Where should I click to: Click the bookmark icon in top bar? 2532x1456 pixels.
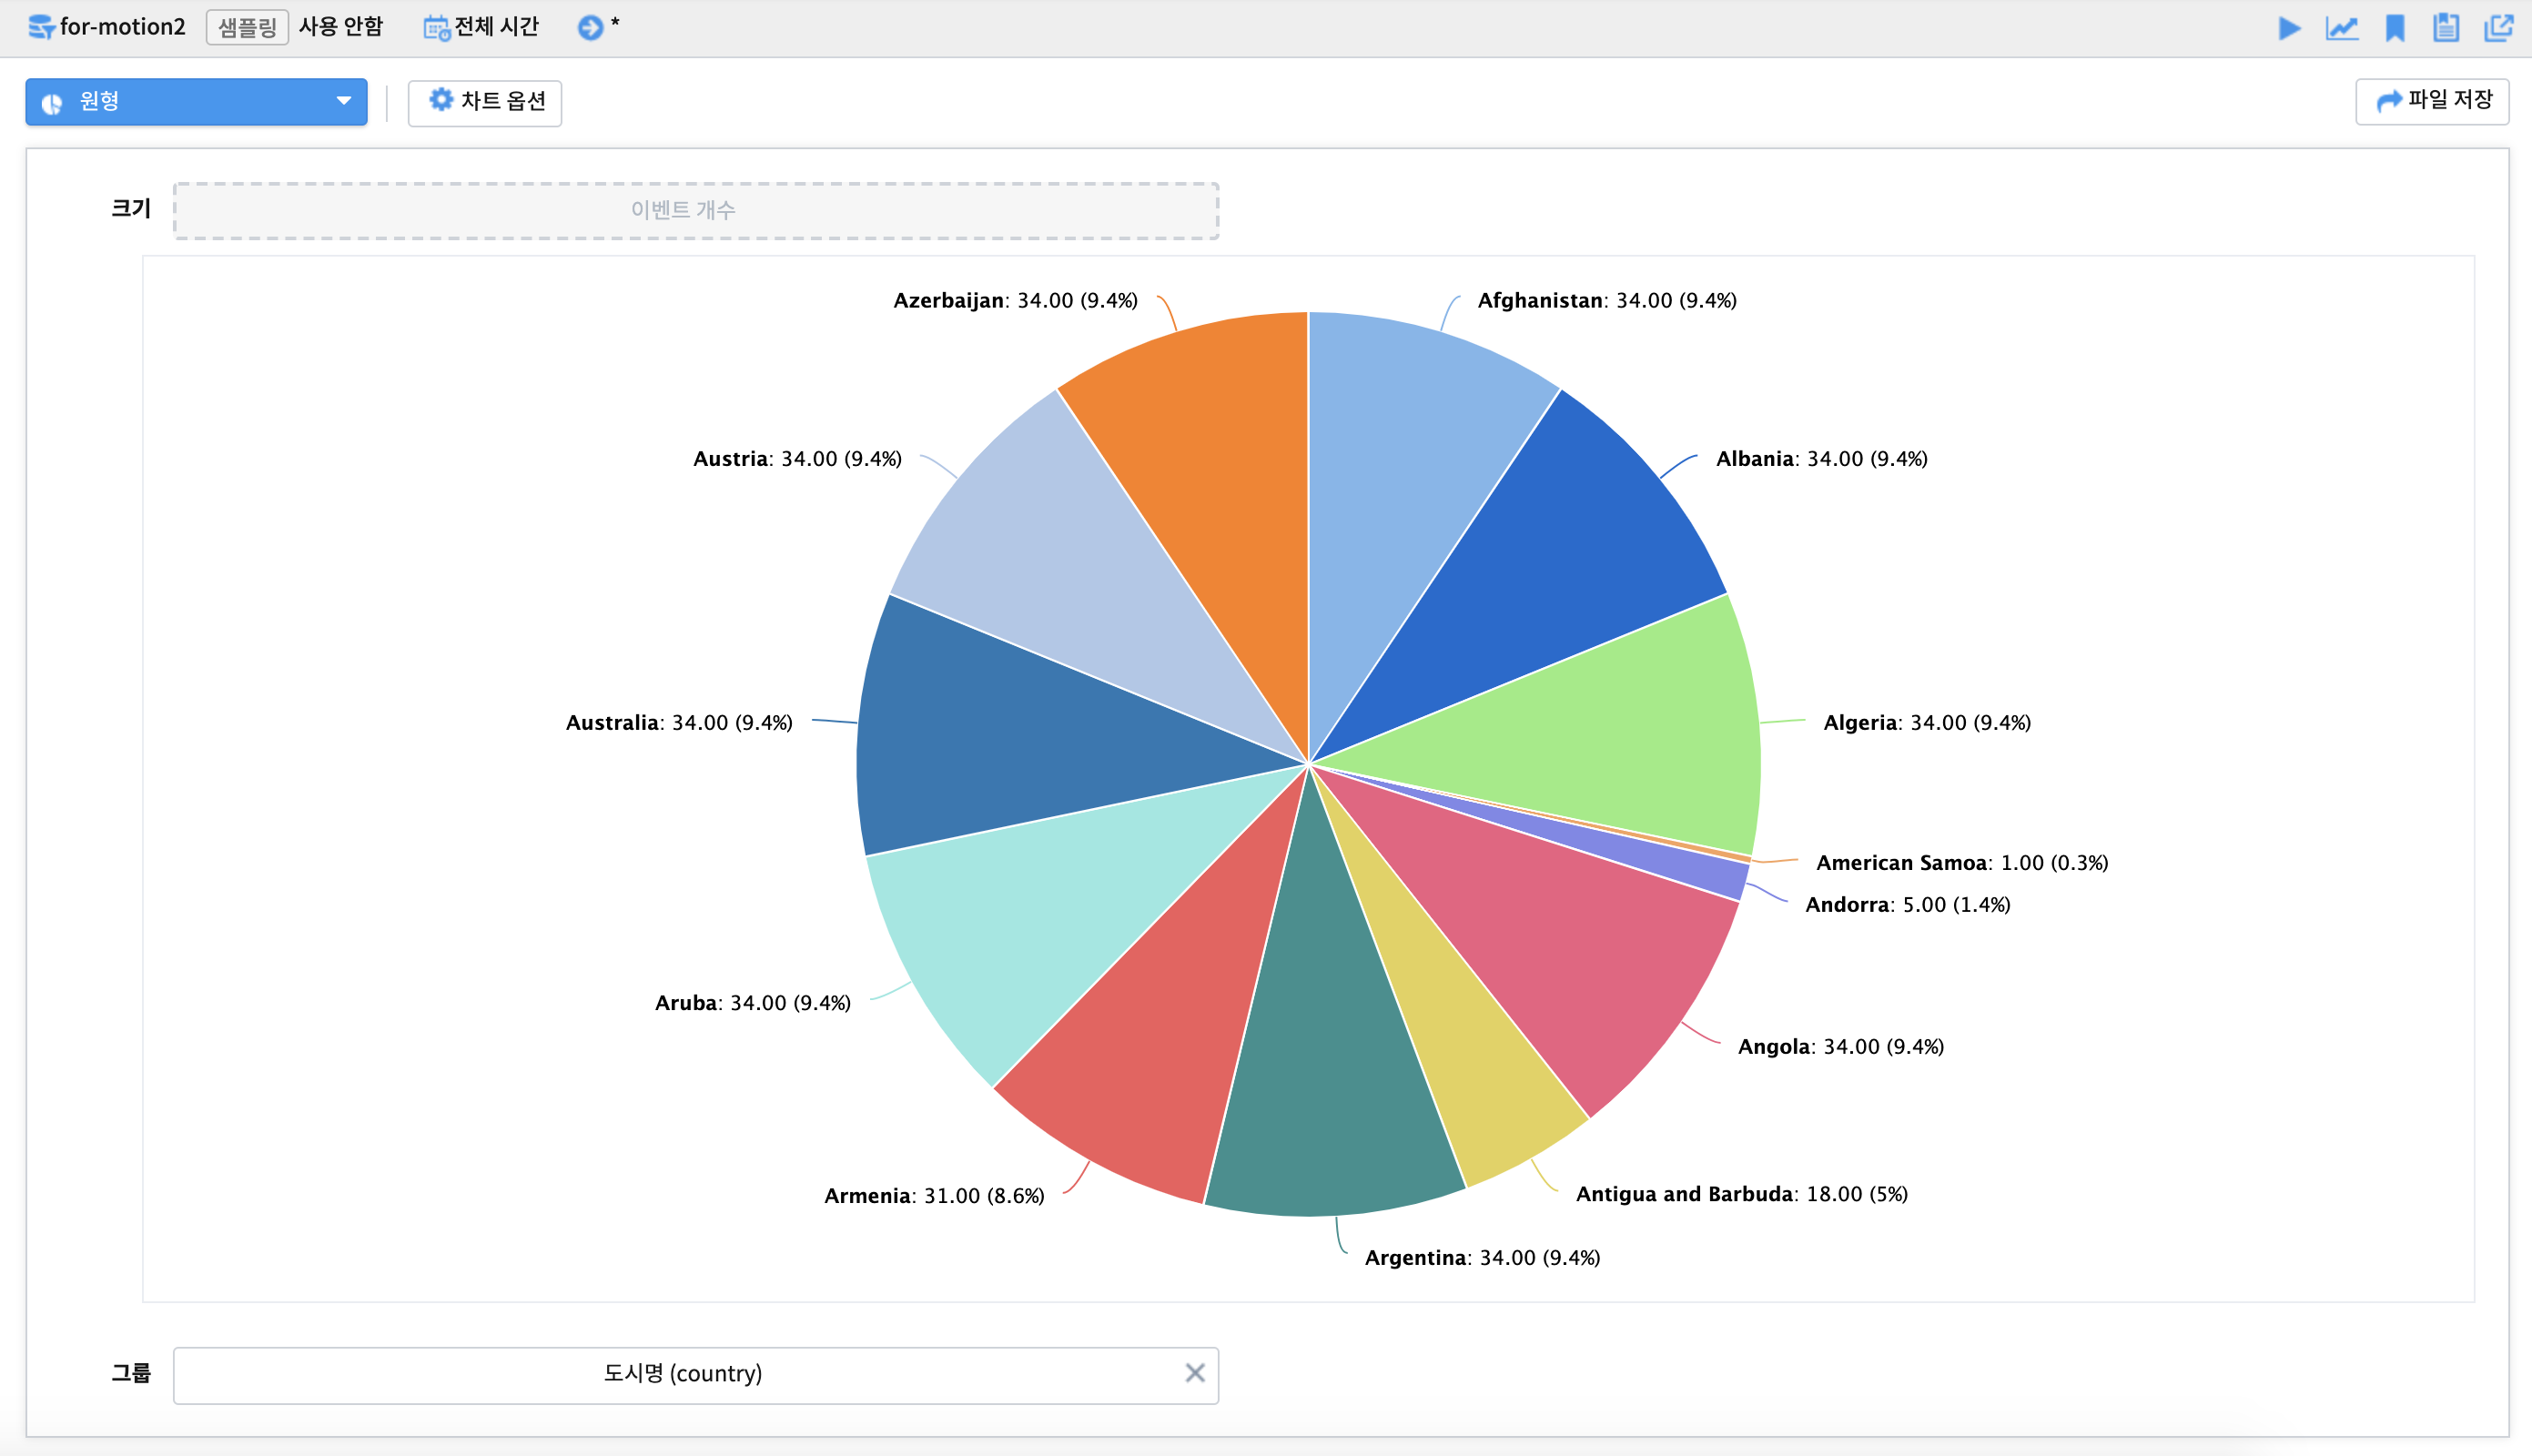2395,28
